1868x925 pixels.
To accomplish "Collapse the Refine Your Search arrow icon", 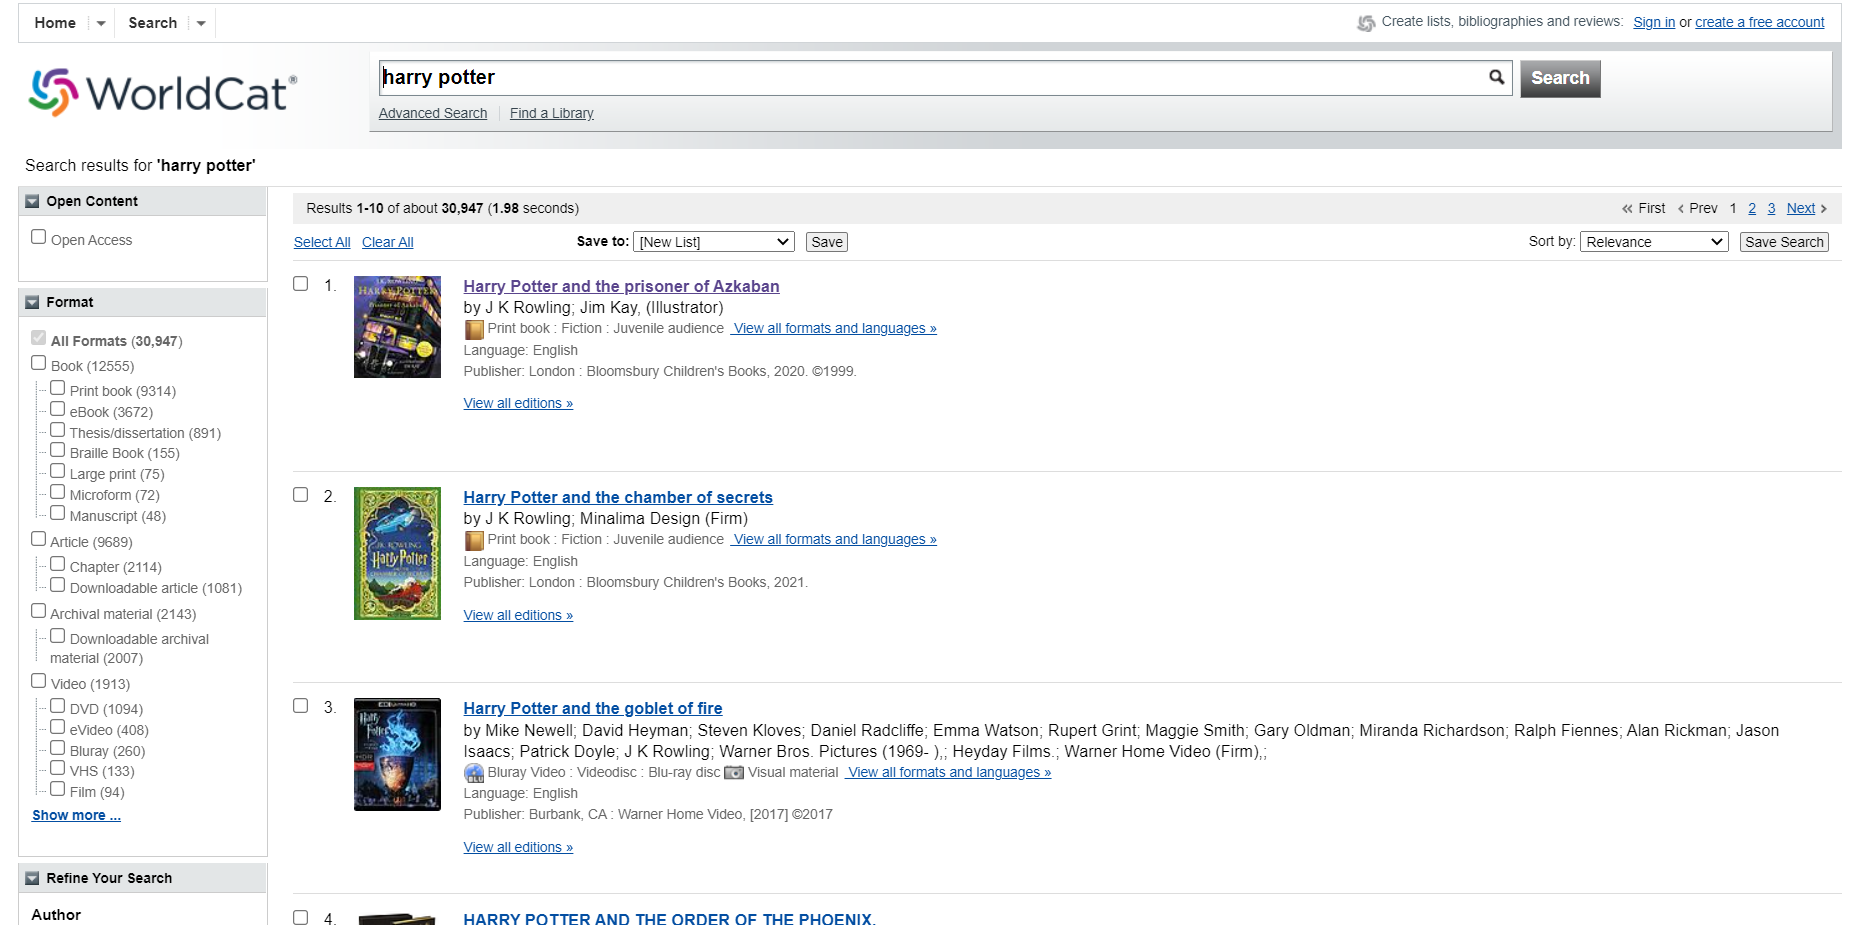I will (x=32, y=878).
